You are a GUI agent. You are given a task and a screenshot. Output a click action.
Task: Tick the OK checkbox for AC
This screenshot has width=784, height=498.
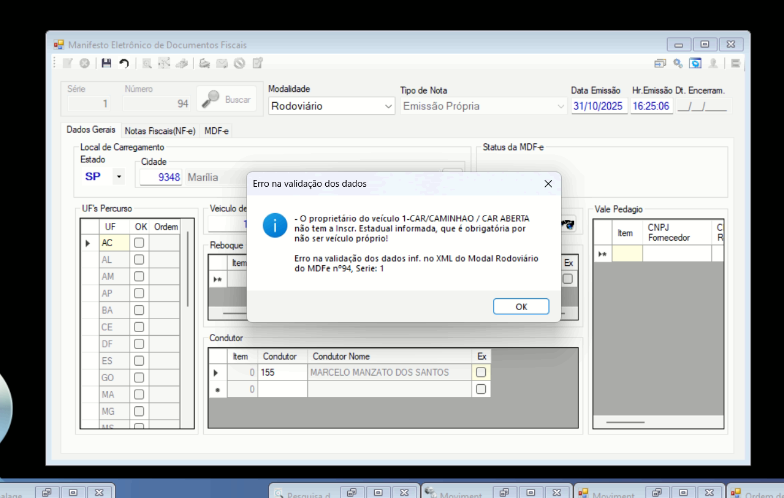tap(139, 242)
